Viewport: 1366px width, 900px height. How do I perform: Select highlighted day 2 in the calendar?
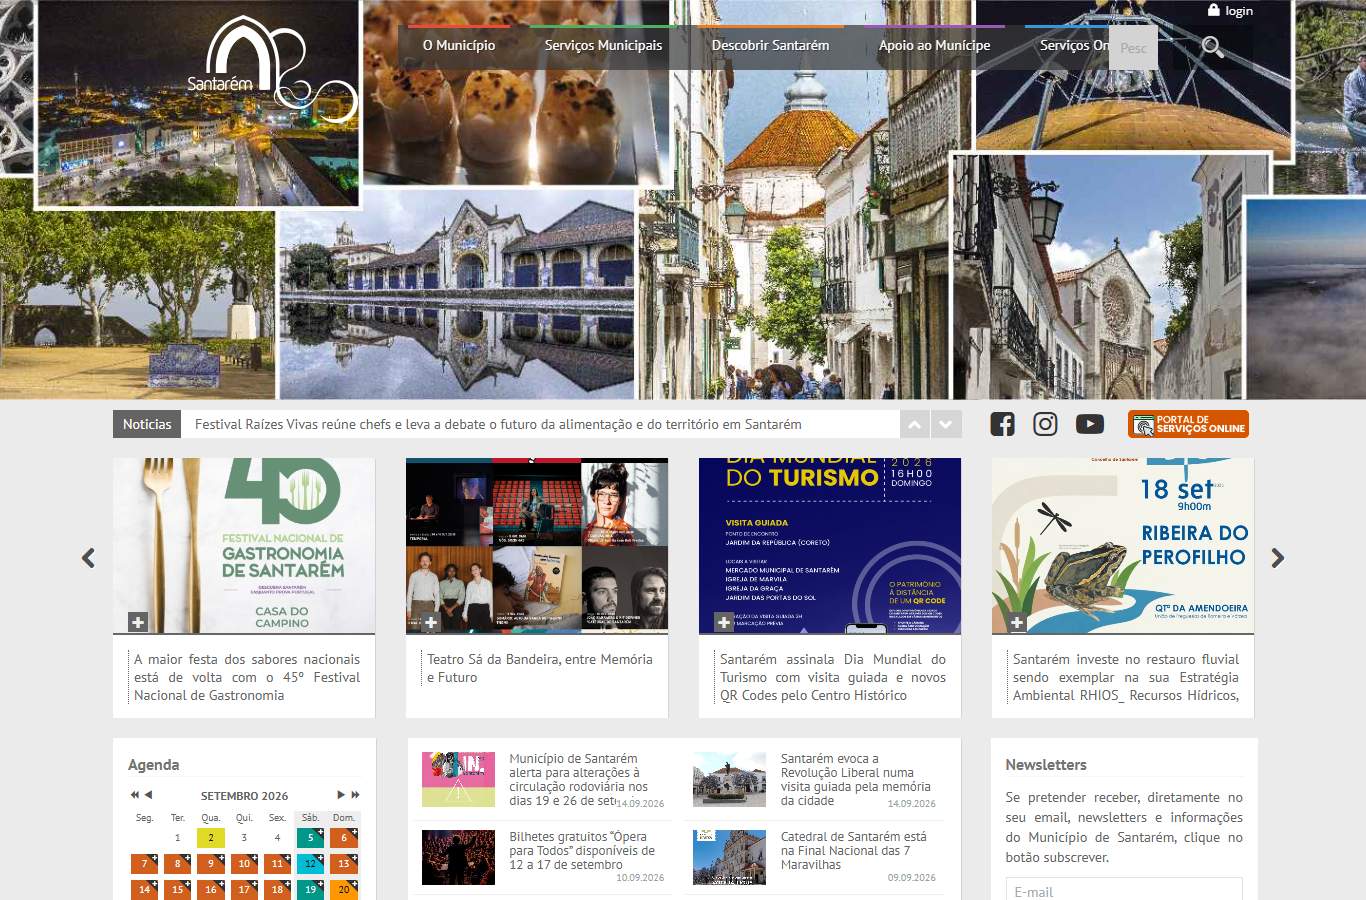211,838
